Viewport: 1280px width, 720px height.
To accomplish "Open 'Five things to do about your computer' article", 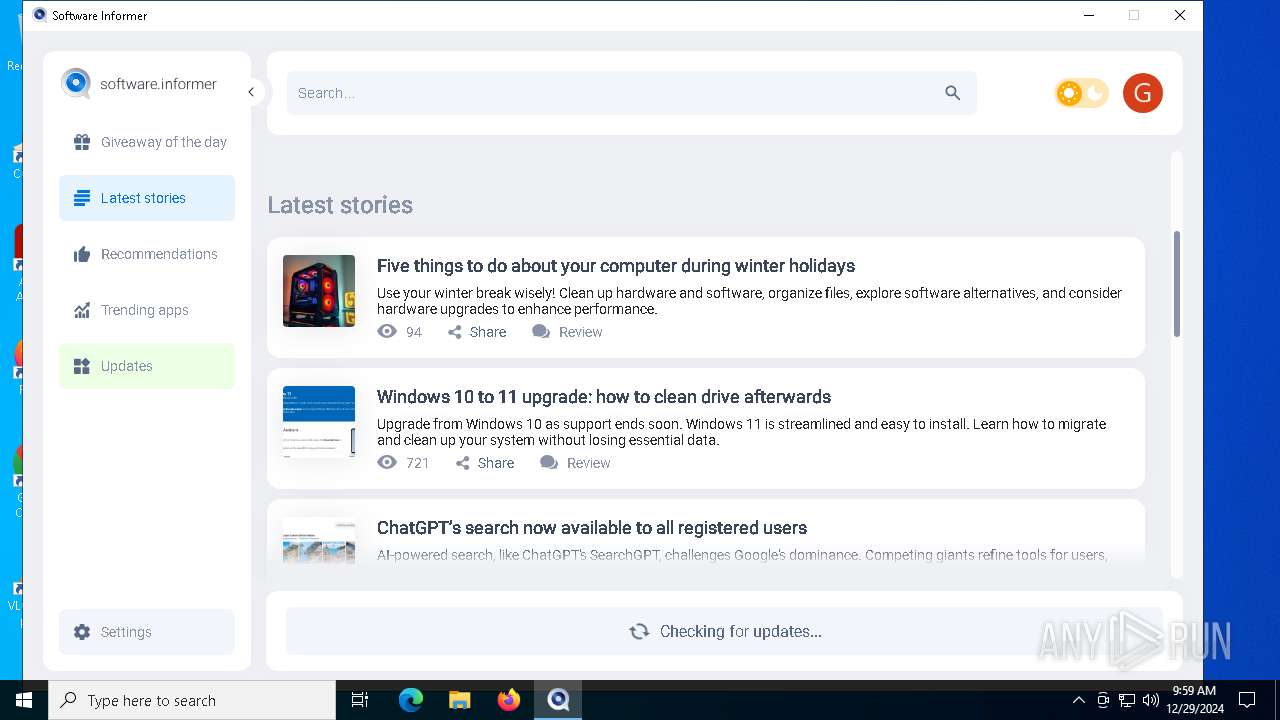I will coord(616,266).
